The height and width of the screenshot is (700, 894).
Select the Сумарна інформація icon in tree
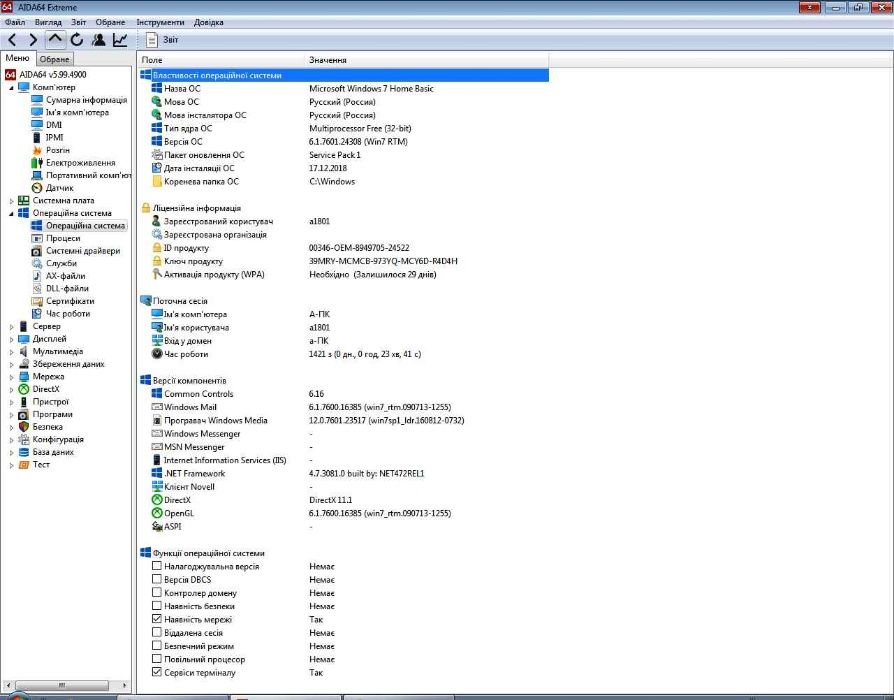37,100
